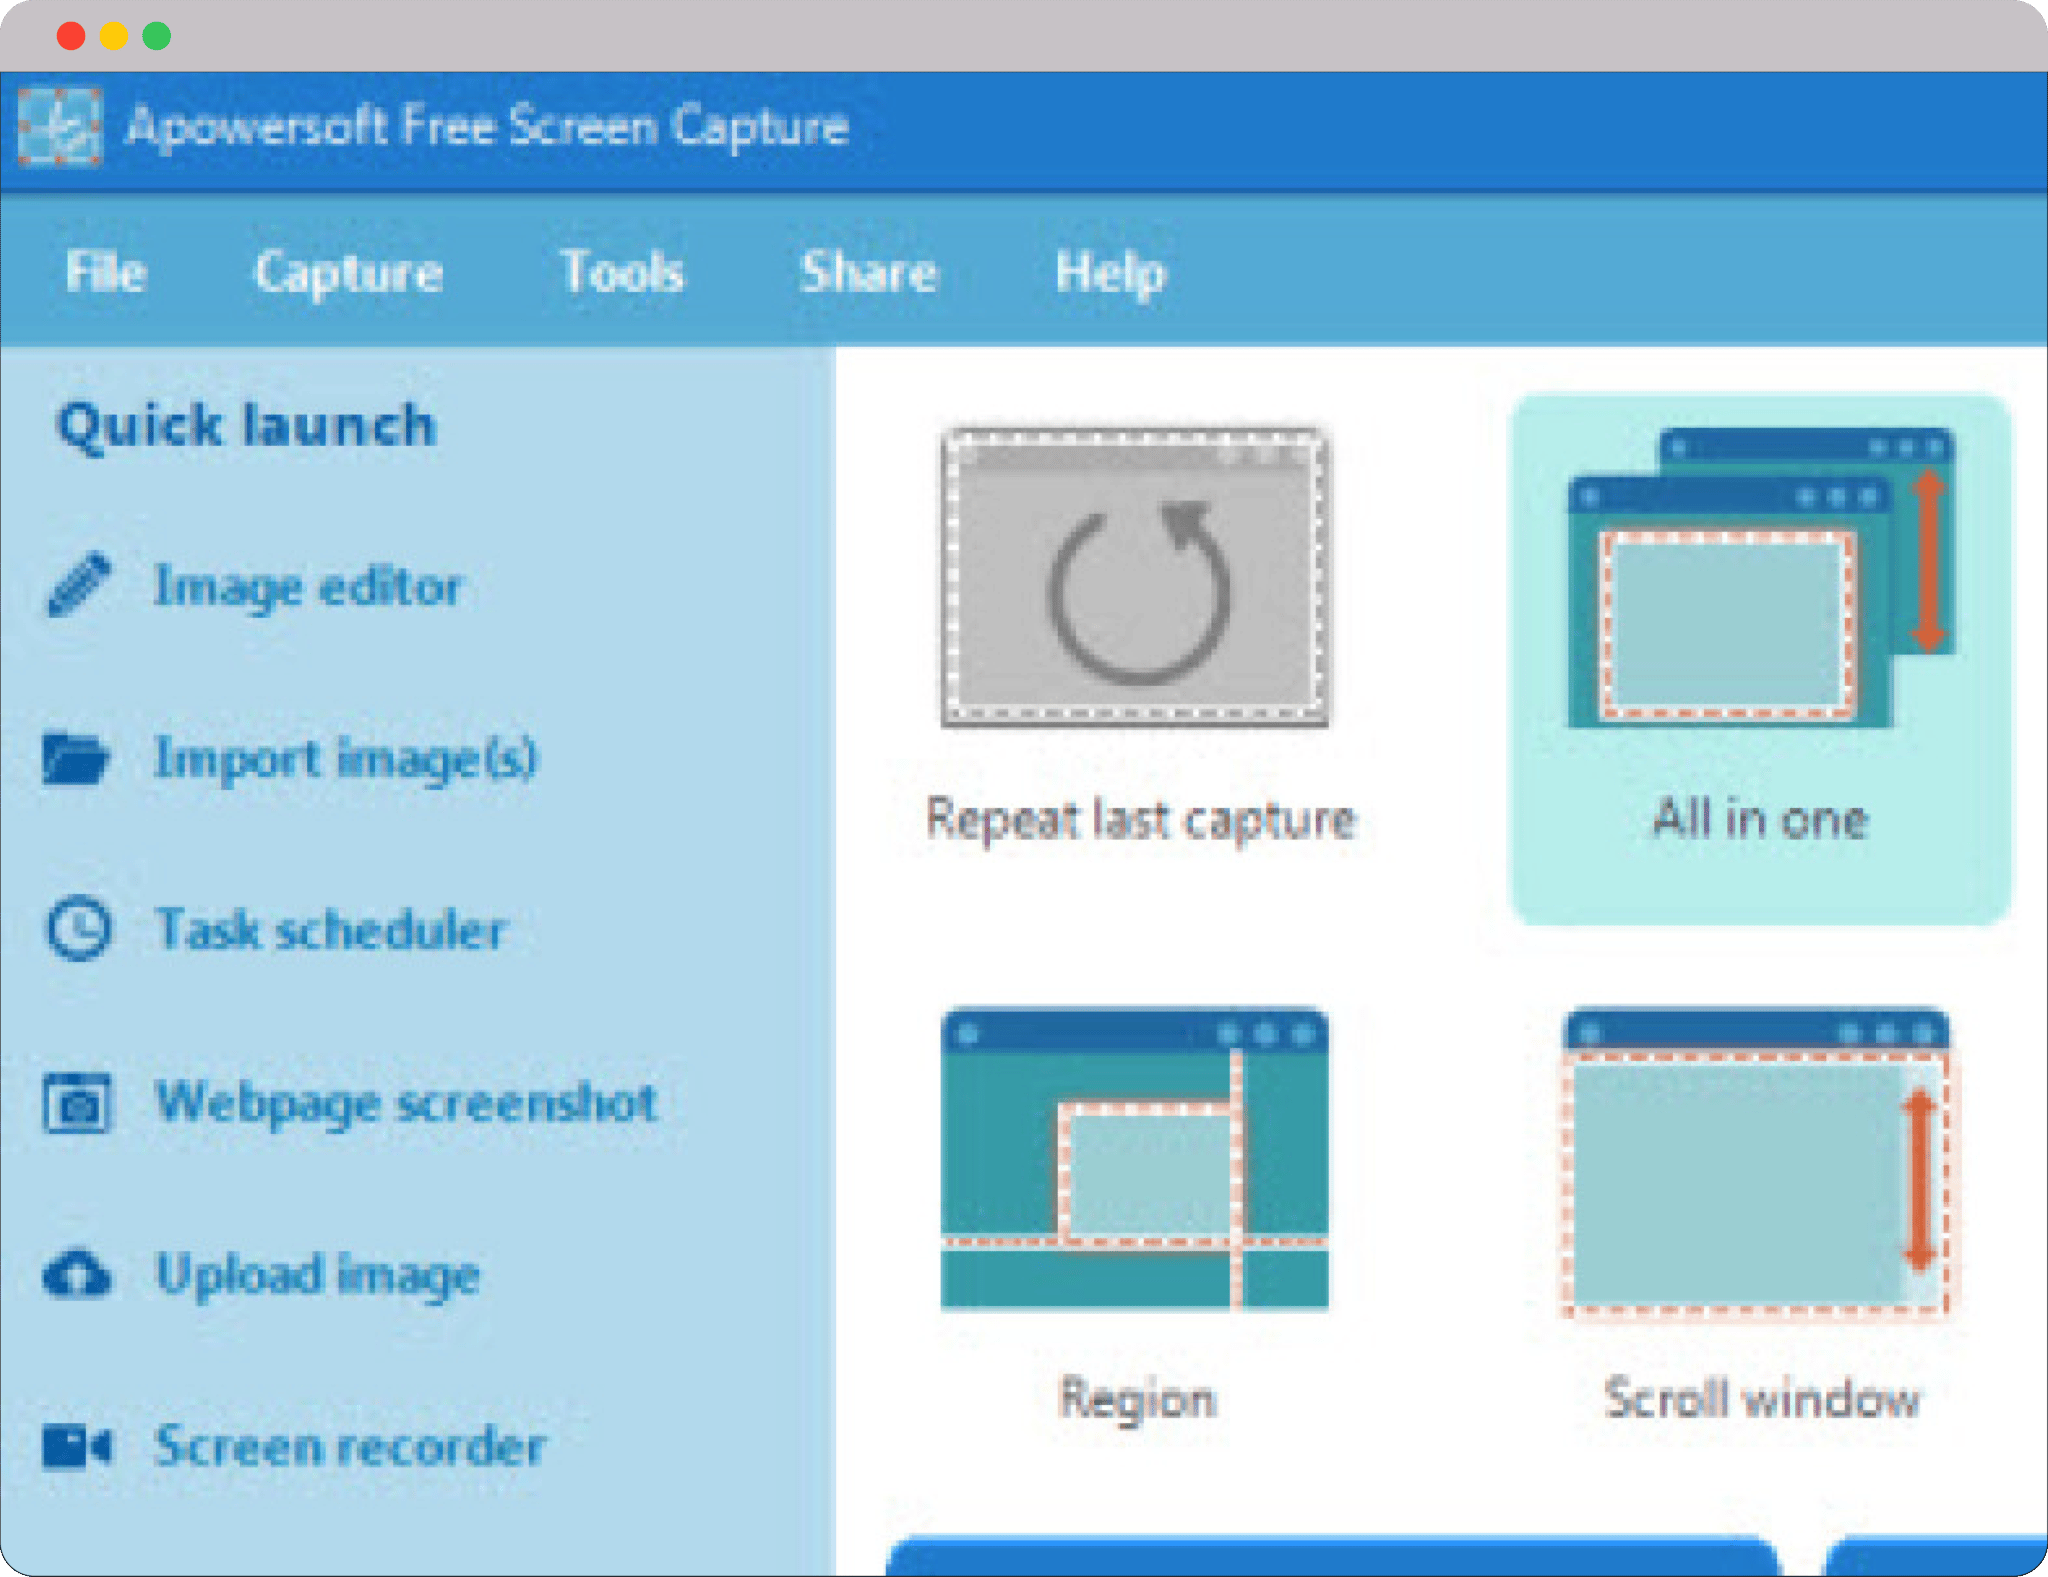Click the wide blue button at bottom
The width and height of the screenshot is (2048, 1577).
[x=1333, y=1556]
